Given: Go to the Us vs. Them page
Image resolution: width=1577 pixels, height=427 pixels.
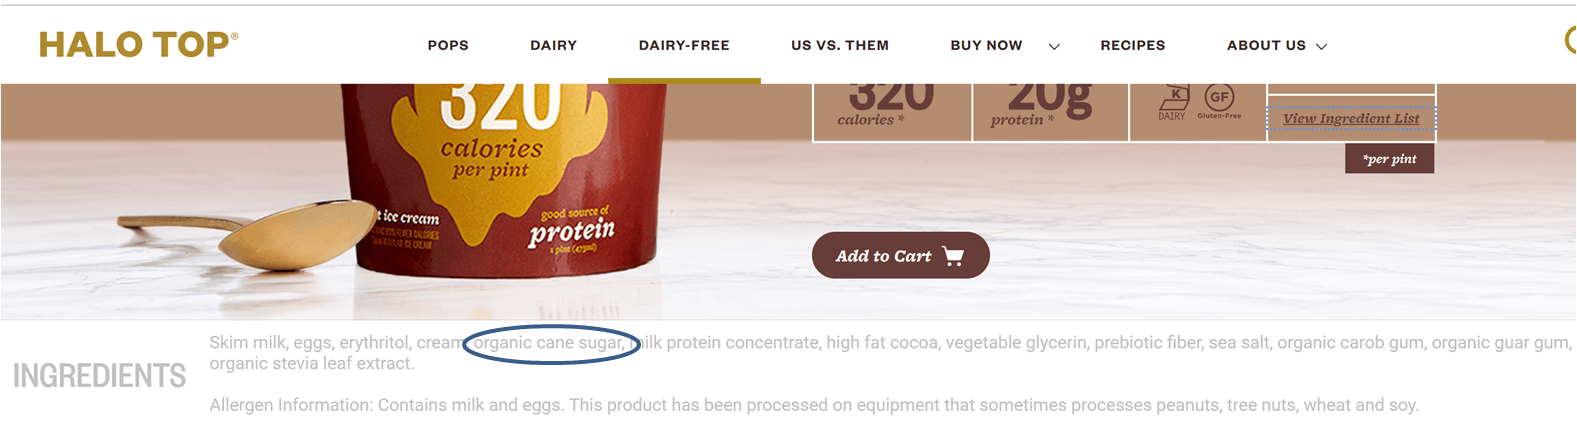Looking at the screenshot, I should [840, 45].
